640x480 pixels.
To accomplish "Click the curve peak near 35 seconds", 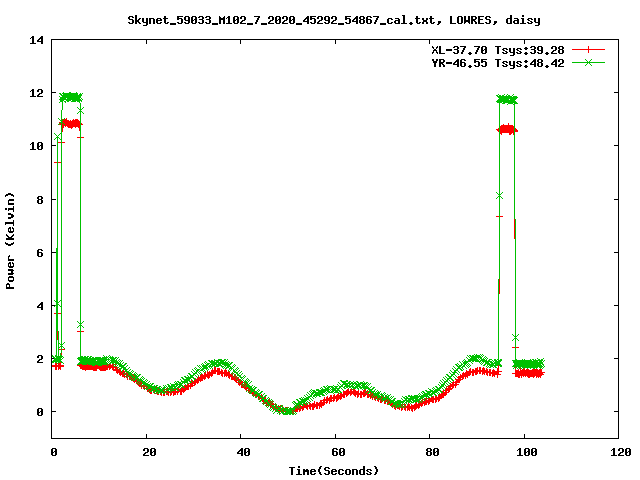I will click(x=220, y=365).
